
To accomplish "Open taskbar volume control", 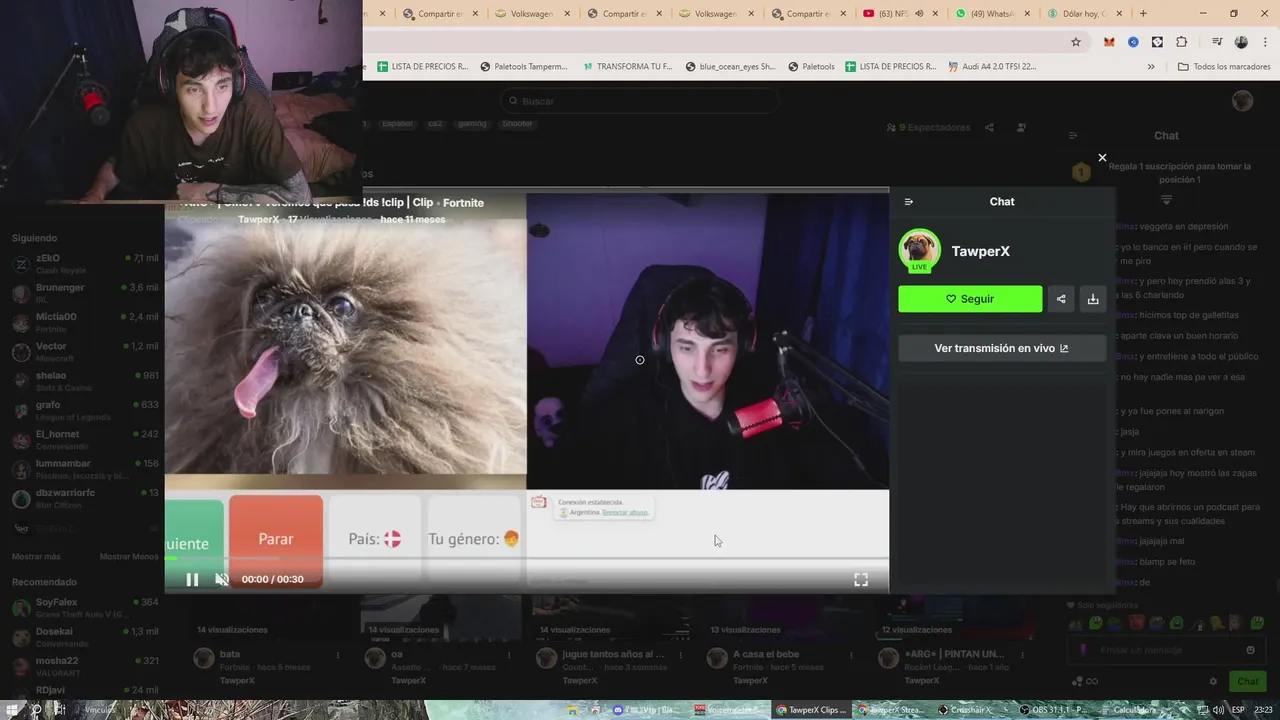I will (x=1219, y=710).
